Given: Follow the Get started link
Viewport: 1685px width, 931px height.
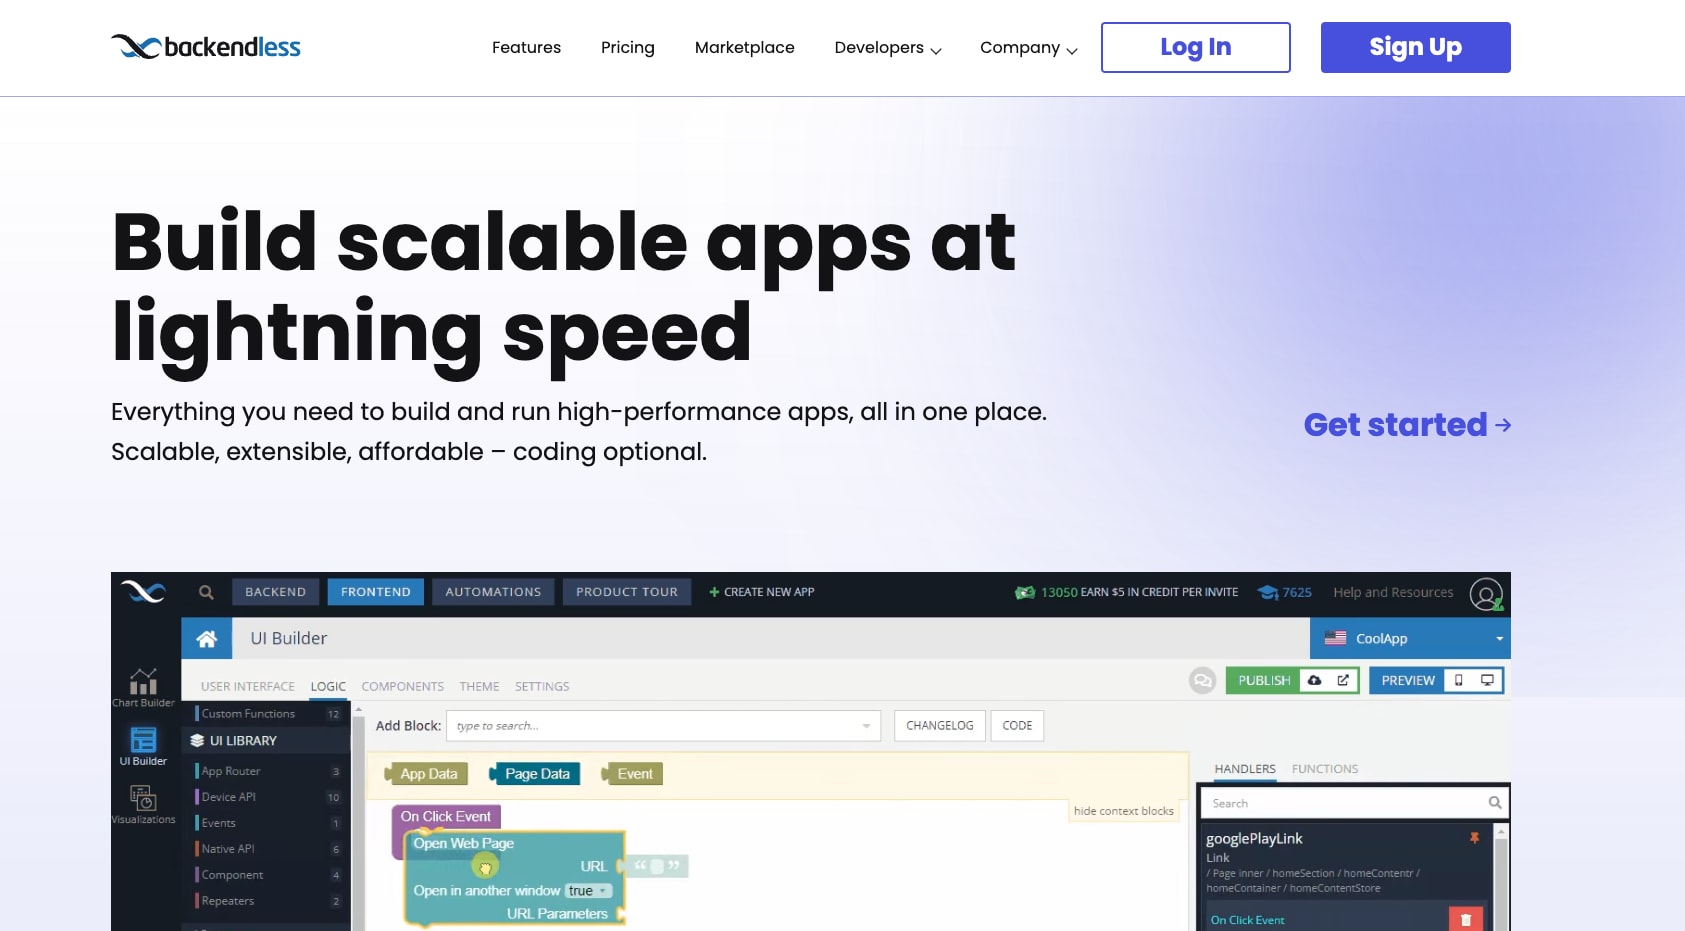Looking at the screenshot, I should pos(1407,425).
